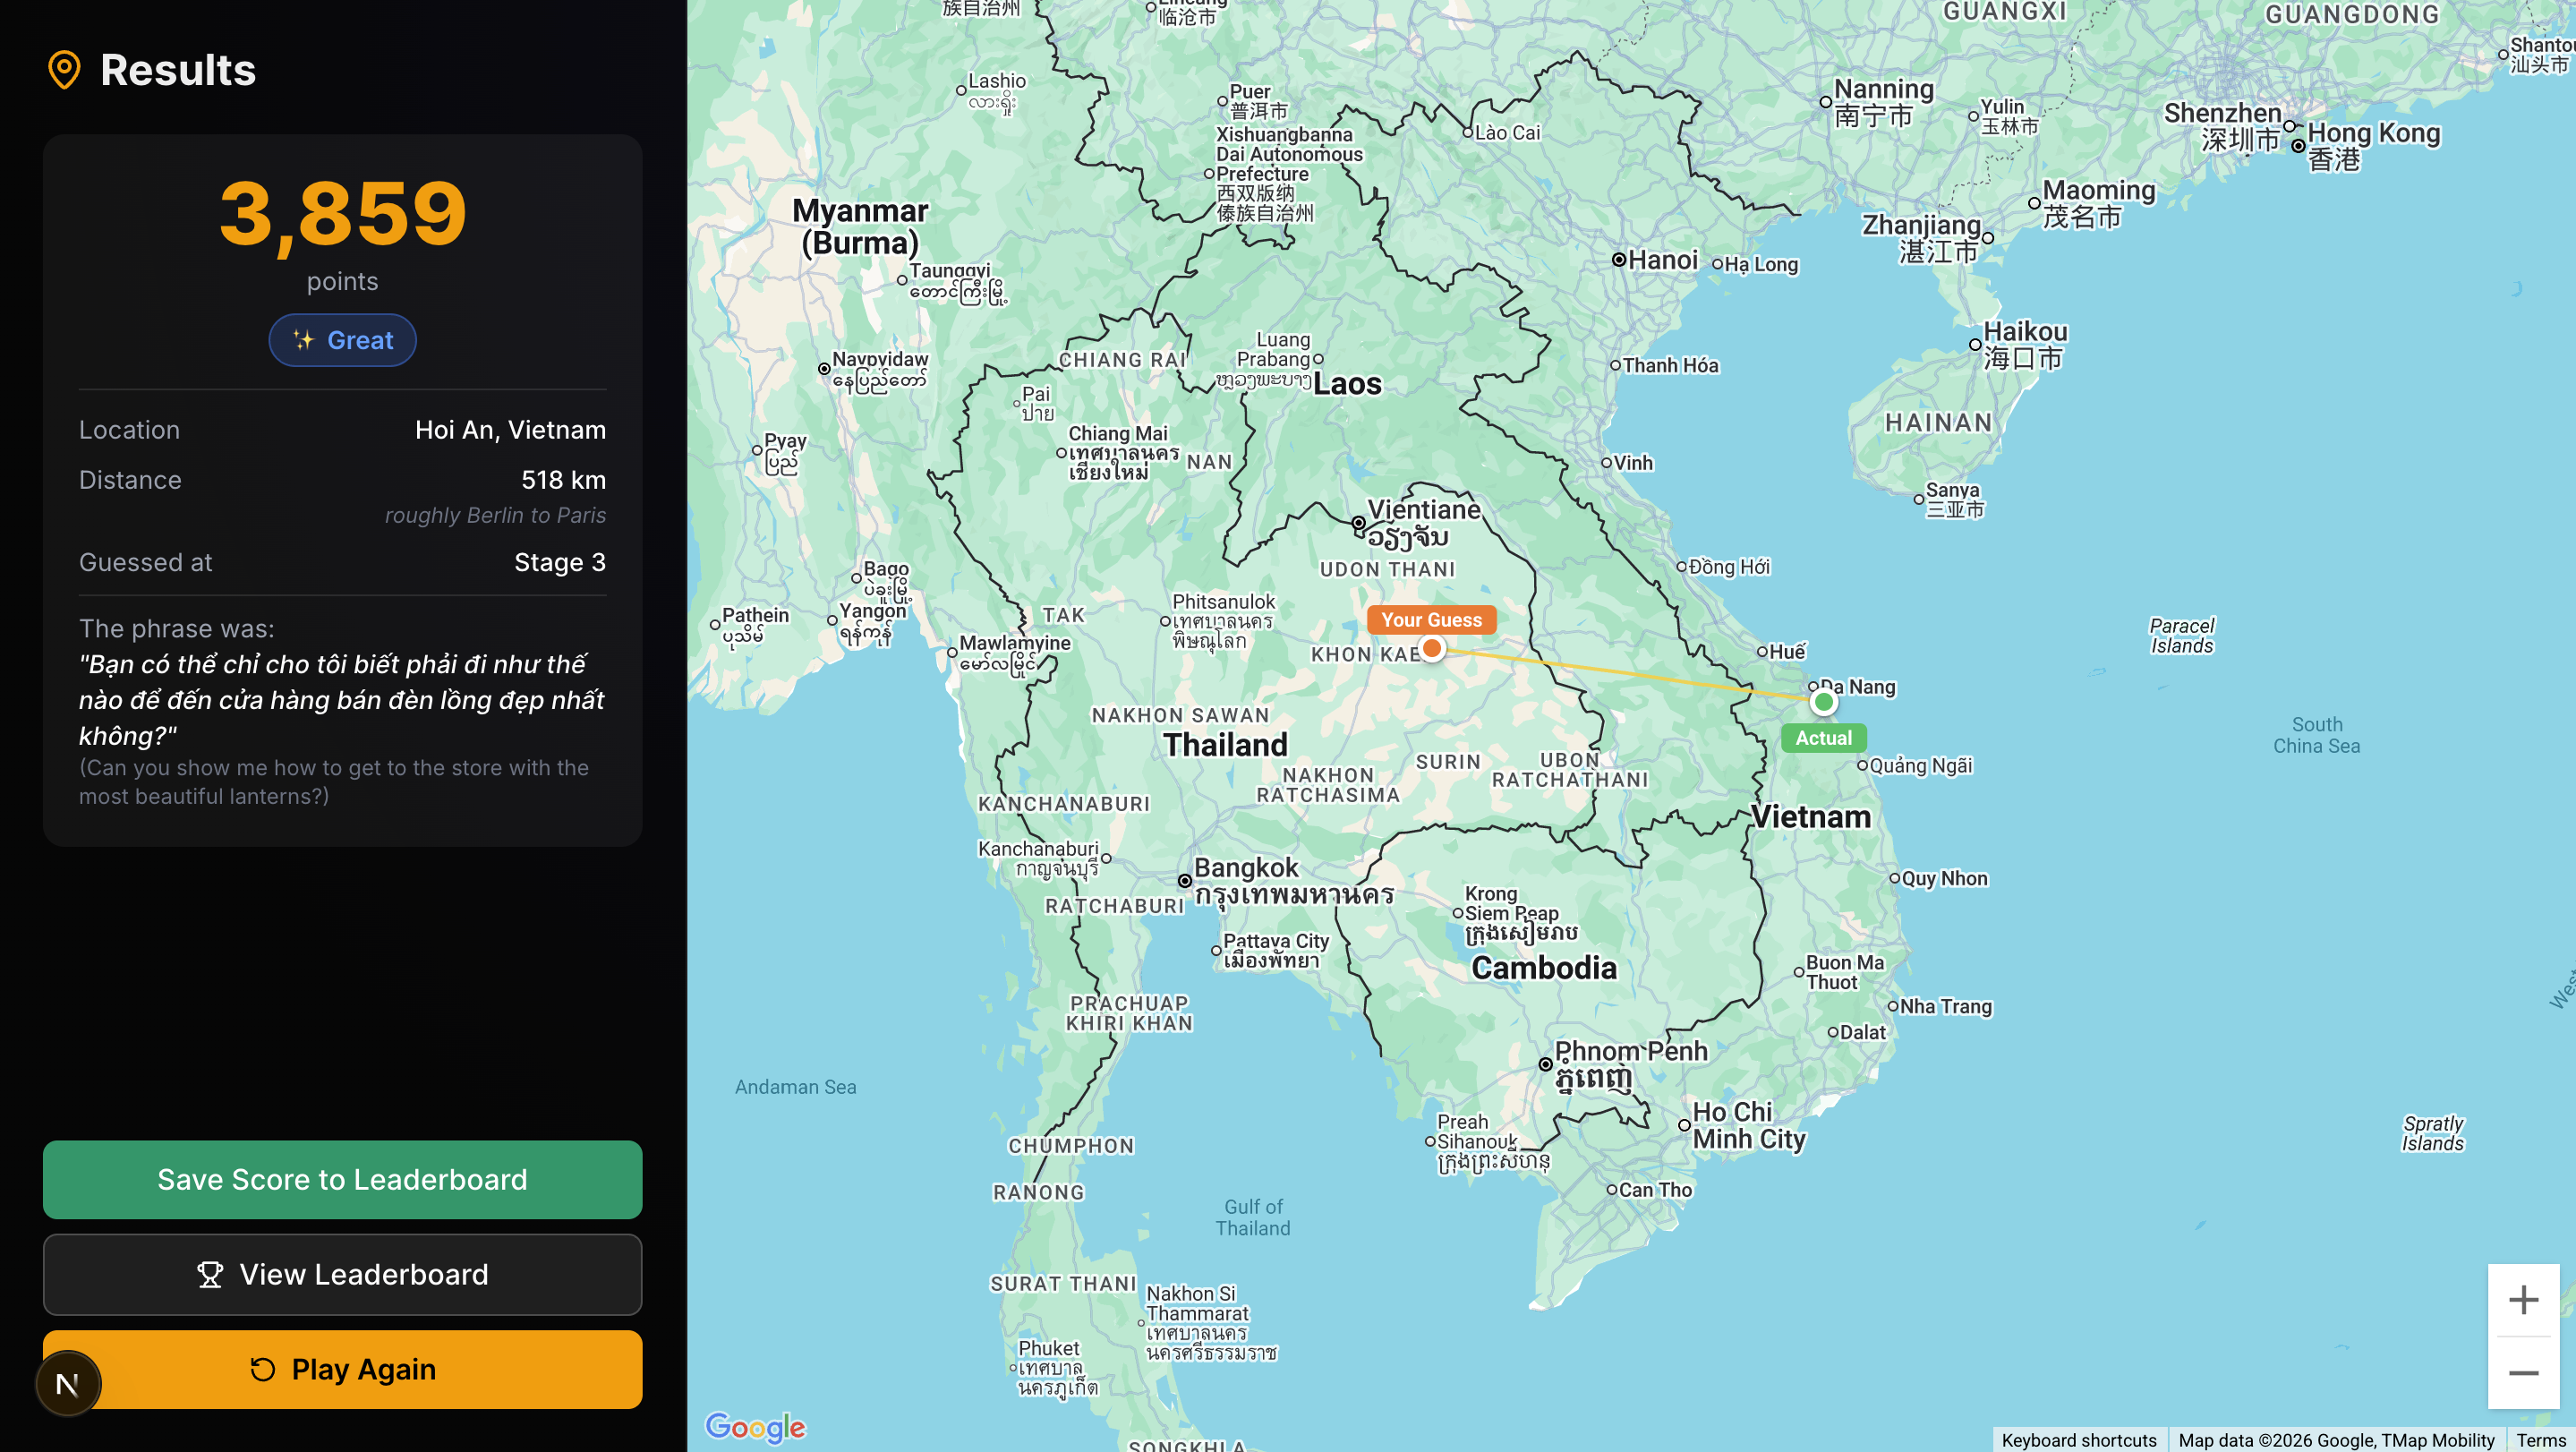
Task: Click the map zoom out minus button
Action: pyautogui.click(x=2523, y=1373)
